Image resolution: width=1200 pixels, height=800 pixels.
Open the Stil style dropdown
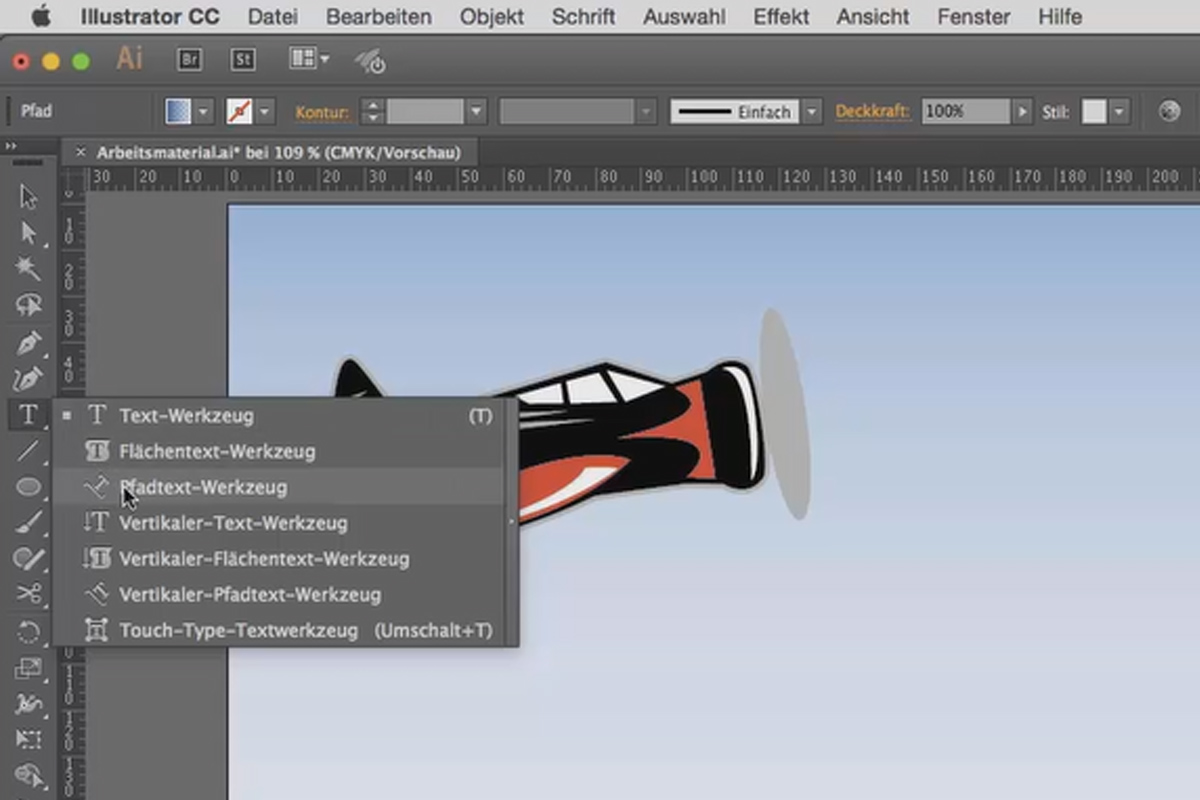point(1119,112)
